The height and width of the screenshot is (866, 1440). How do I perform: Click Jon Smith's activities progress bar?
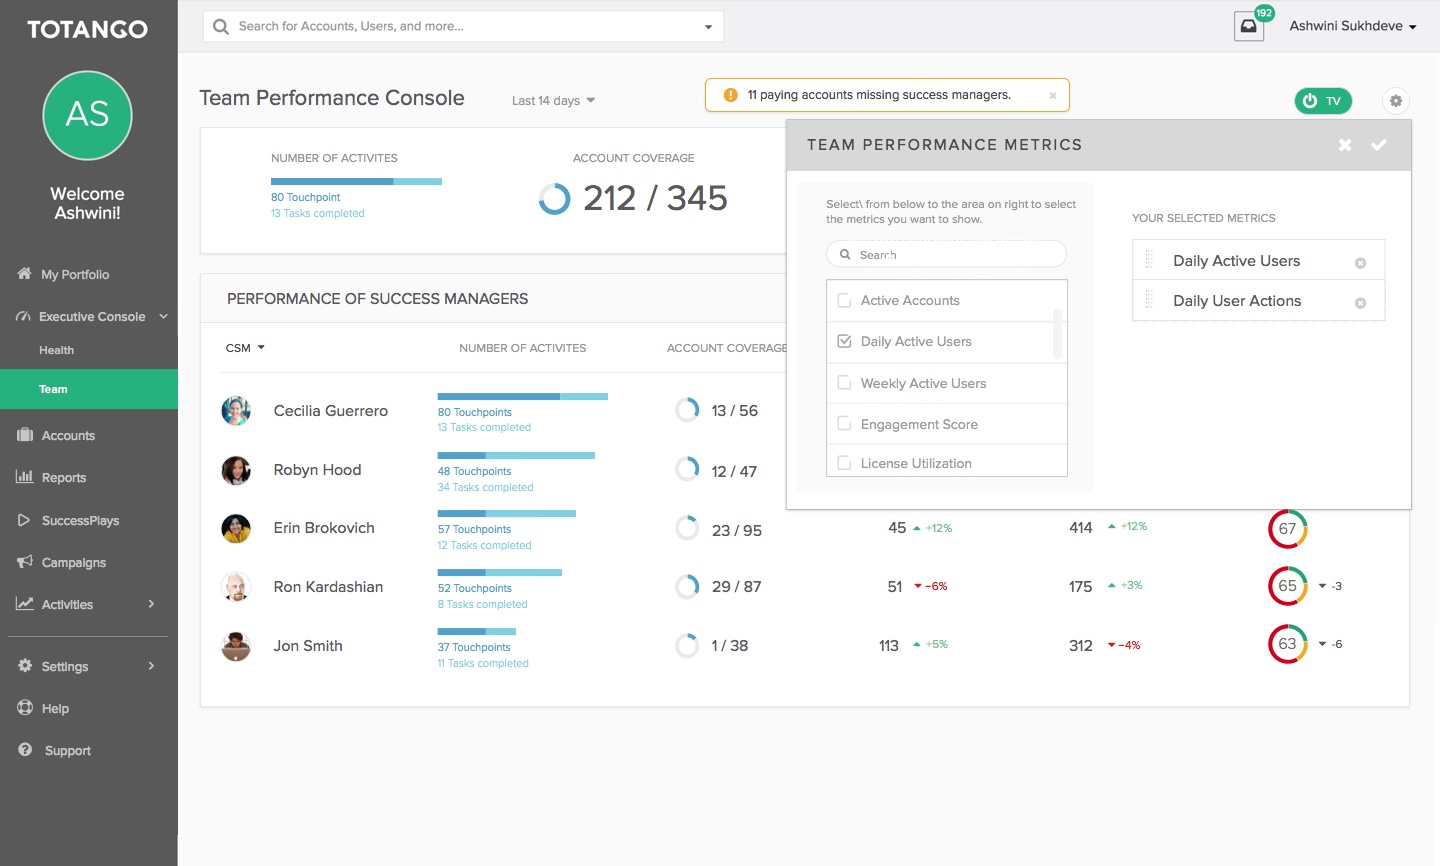tap(476, 631)
